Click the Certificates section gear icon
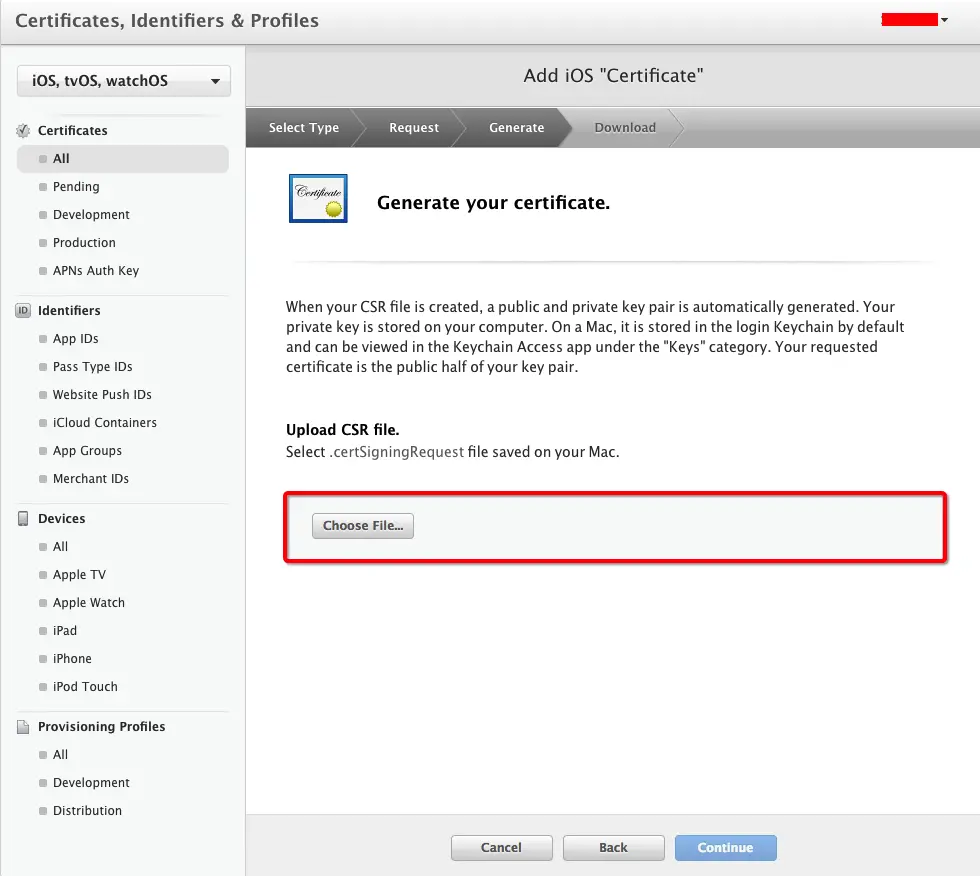This screenshot has height=876, width=980. (x=23, y=131)
